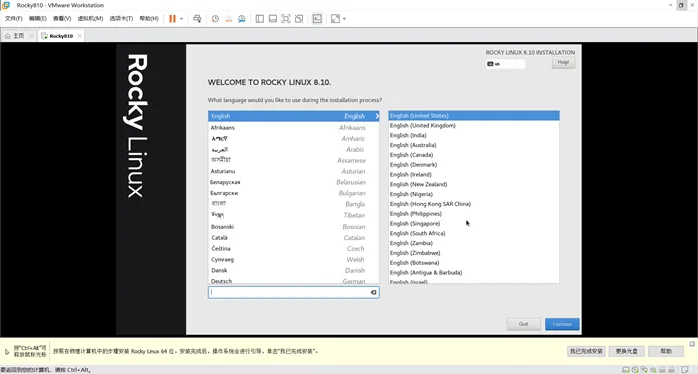Close the Rocky810 tab with its X
The width and height of the screenshot is (698, 374).
(79, 36)
